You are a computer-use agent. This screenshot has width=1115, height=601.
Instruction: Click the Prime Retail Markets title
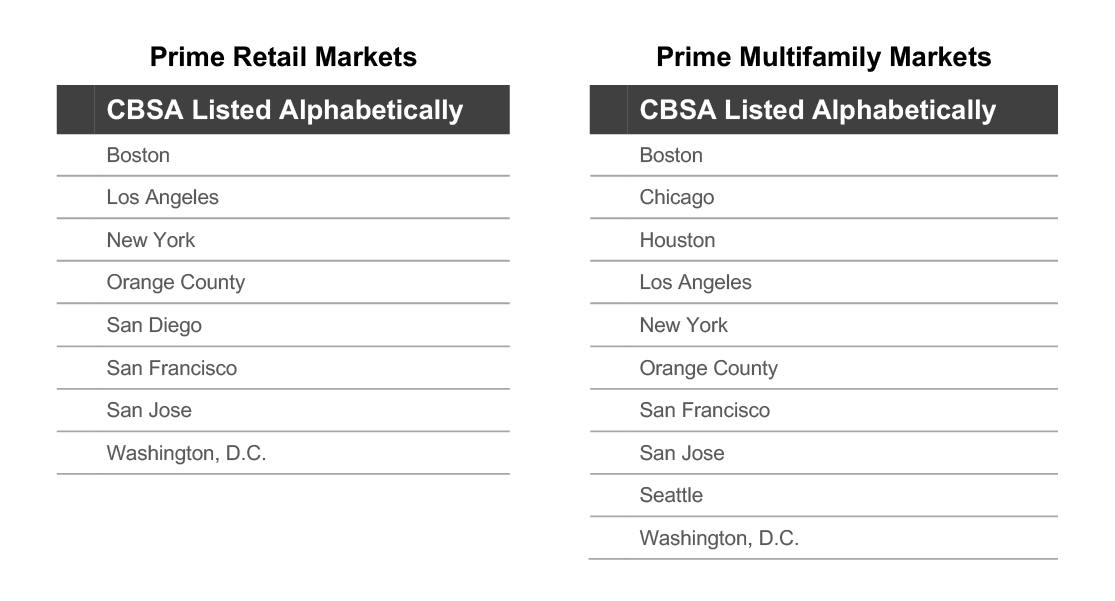coord(283,57)
